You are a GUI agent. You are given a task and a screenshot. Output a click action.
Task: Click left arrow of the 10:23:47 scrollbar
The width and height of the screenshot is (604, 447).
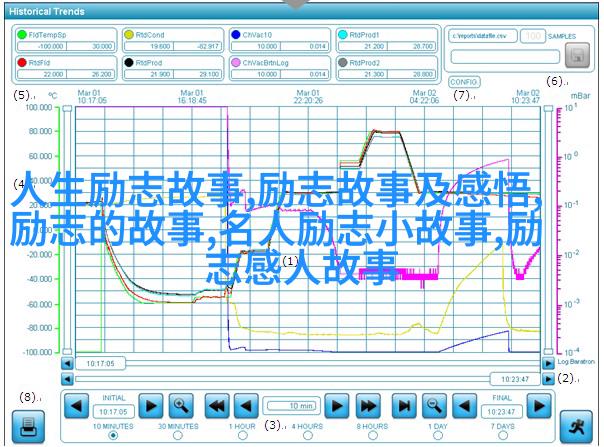point(67,380)
